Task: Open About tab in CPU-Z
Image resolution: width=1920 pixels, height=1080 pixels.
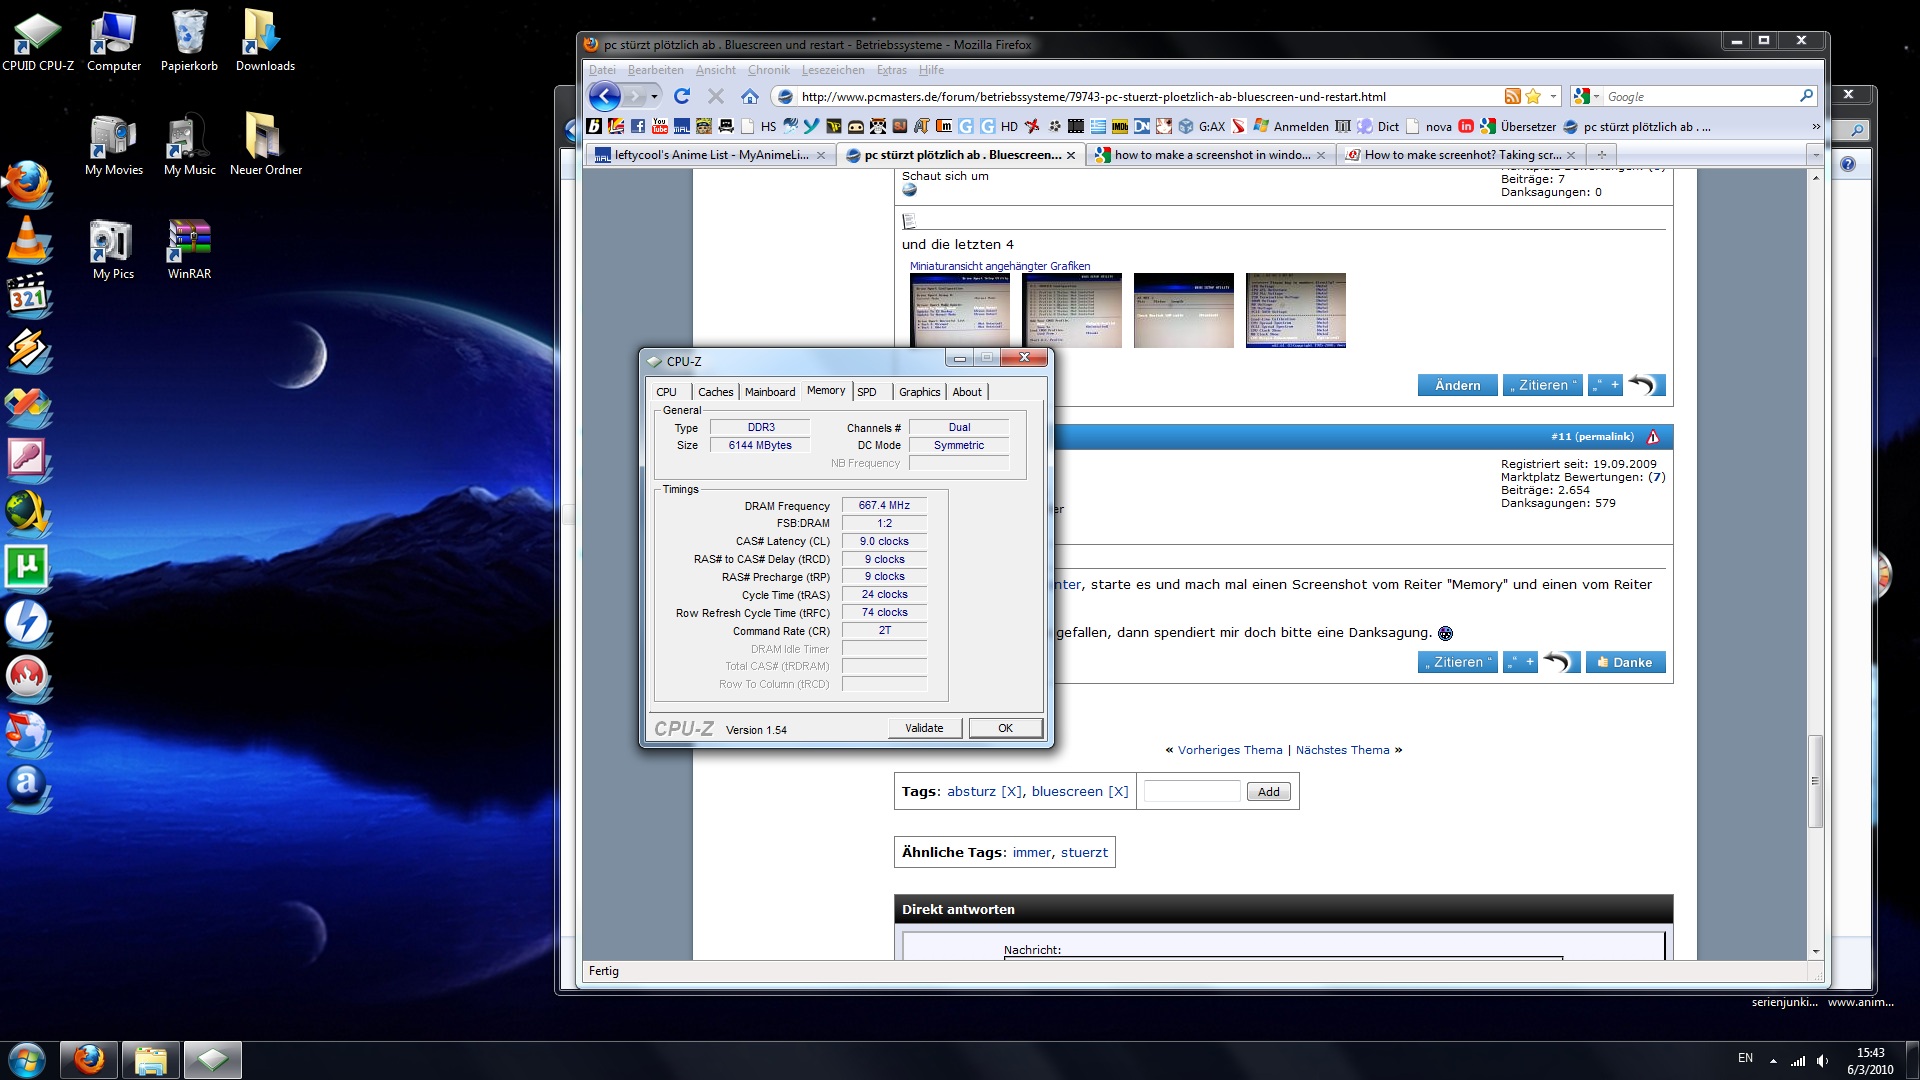Action: 967,392
